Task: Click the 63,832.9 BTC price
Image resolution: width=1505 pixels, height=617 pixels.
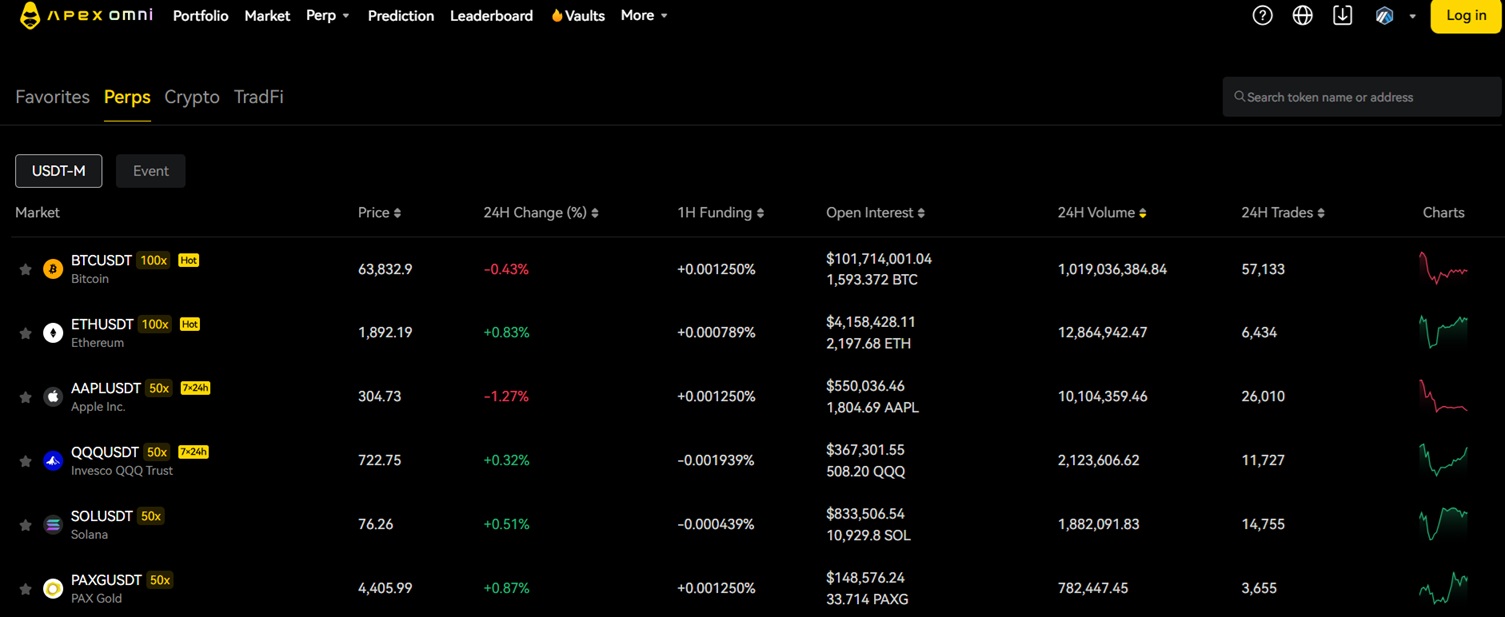Action: pyautogui.click(x=385, y=269)
